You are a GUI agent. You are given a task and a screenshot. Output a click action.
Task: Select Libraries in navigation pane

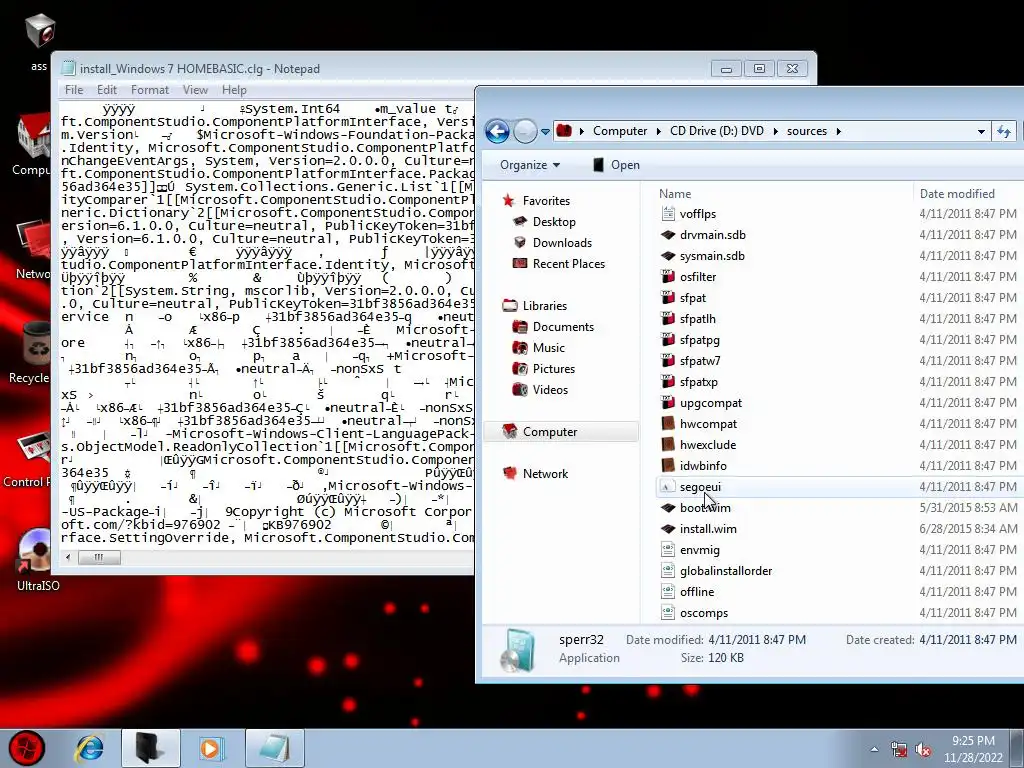(544, 306)
